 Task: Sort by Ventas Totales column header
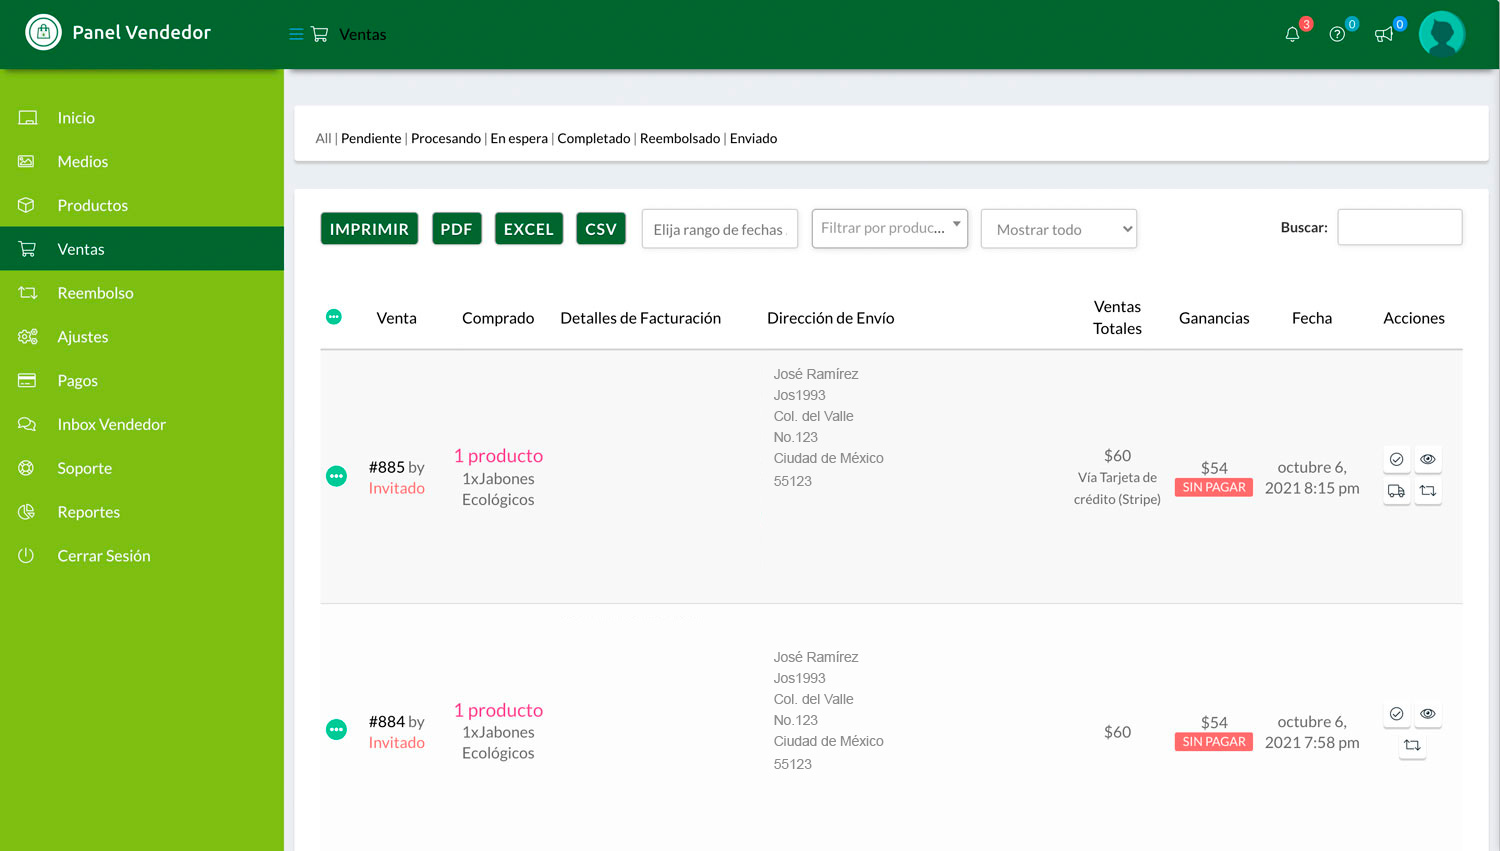[1117, 317]
